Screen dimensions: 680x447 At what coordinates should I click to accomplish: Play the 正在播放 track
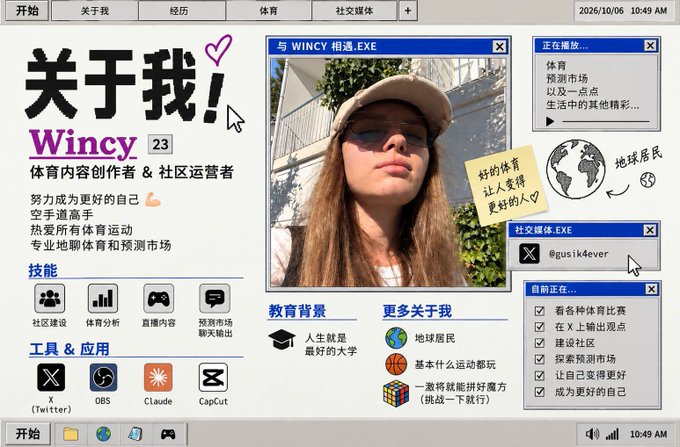[x=550, y=121]
